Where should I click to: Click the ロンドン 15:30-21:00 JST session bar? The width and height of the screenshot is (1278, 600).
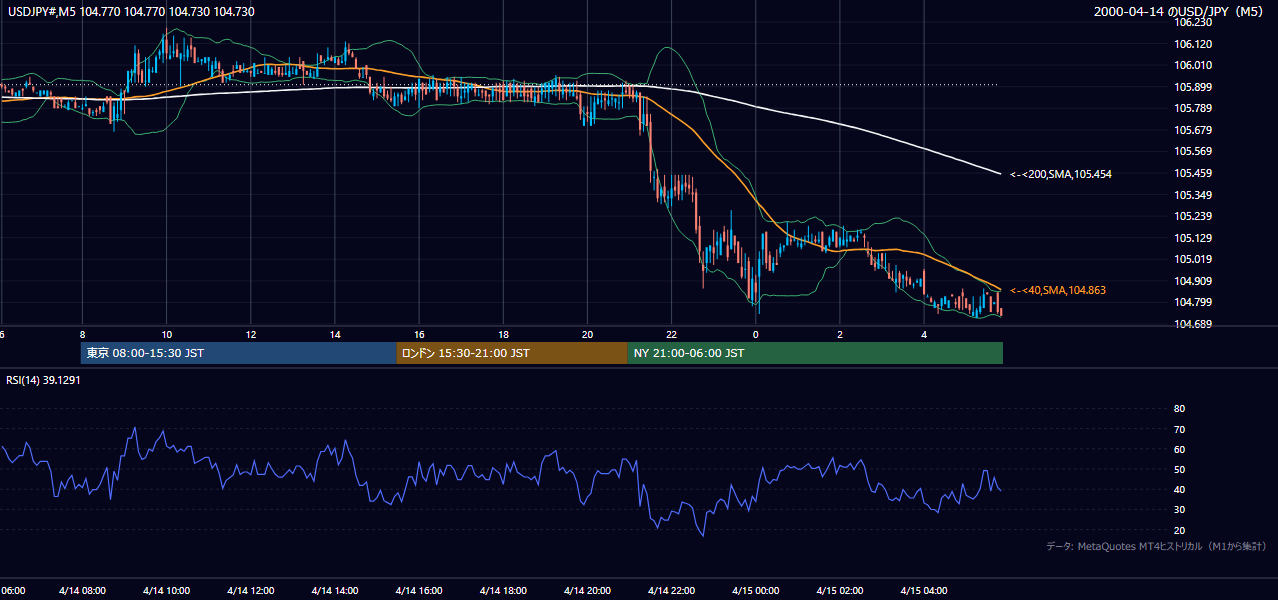tap(512, 353)
